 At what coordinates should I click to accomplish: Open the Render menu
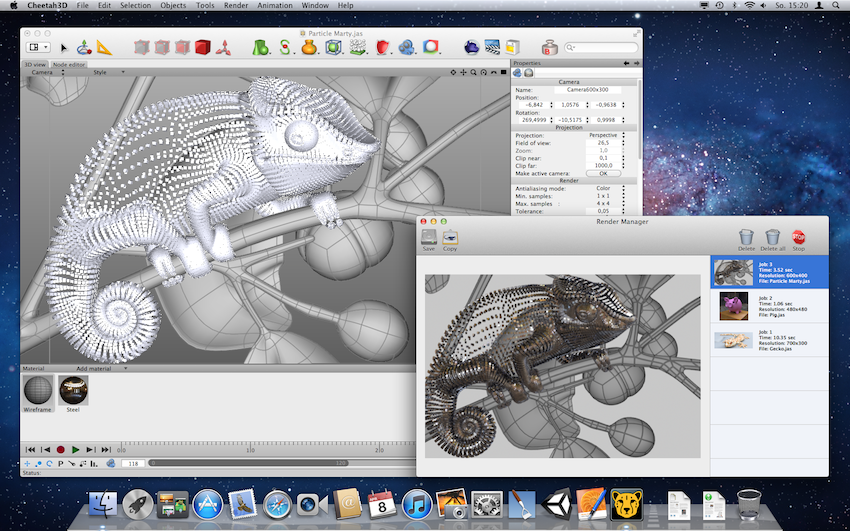click(x=236, y=6)
